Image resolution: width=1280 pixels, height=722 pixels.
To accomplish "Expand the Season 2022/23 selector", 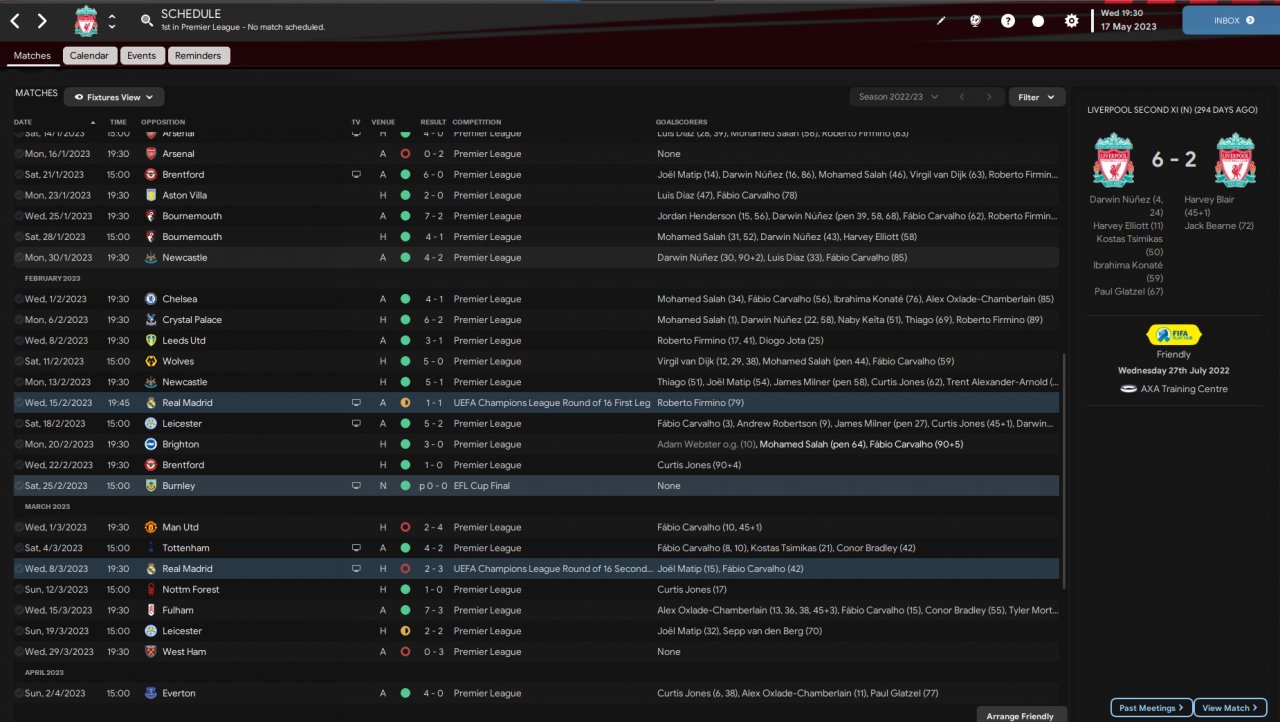I will pos(899,97).
